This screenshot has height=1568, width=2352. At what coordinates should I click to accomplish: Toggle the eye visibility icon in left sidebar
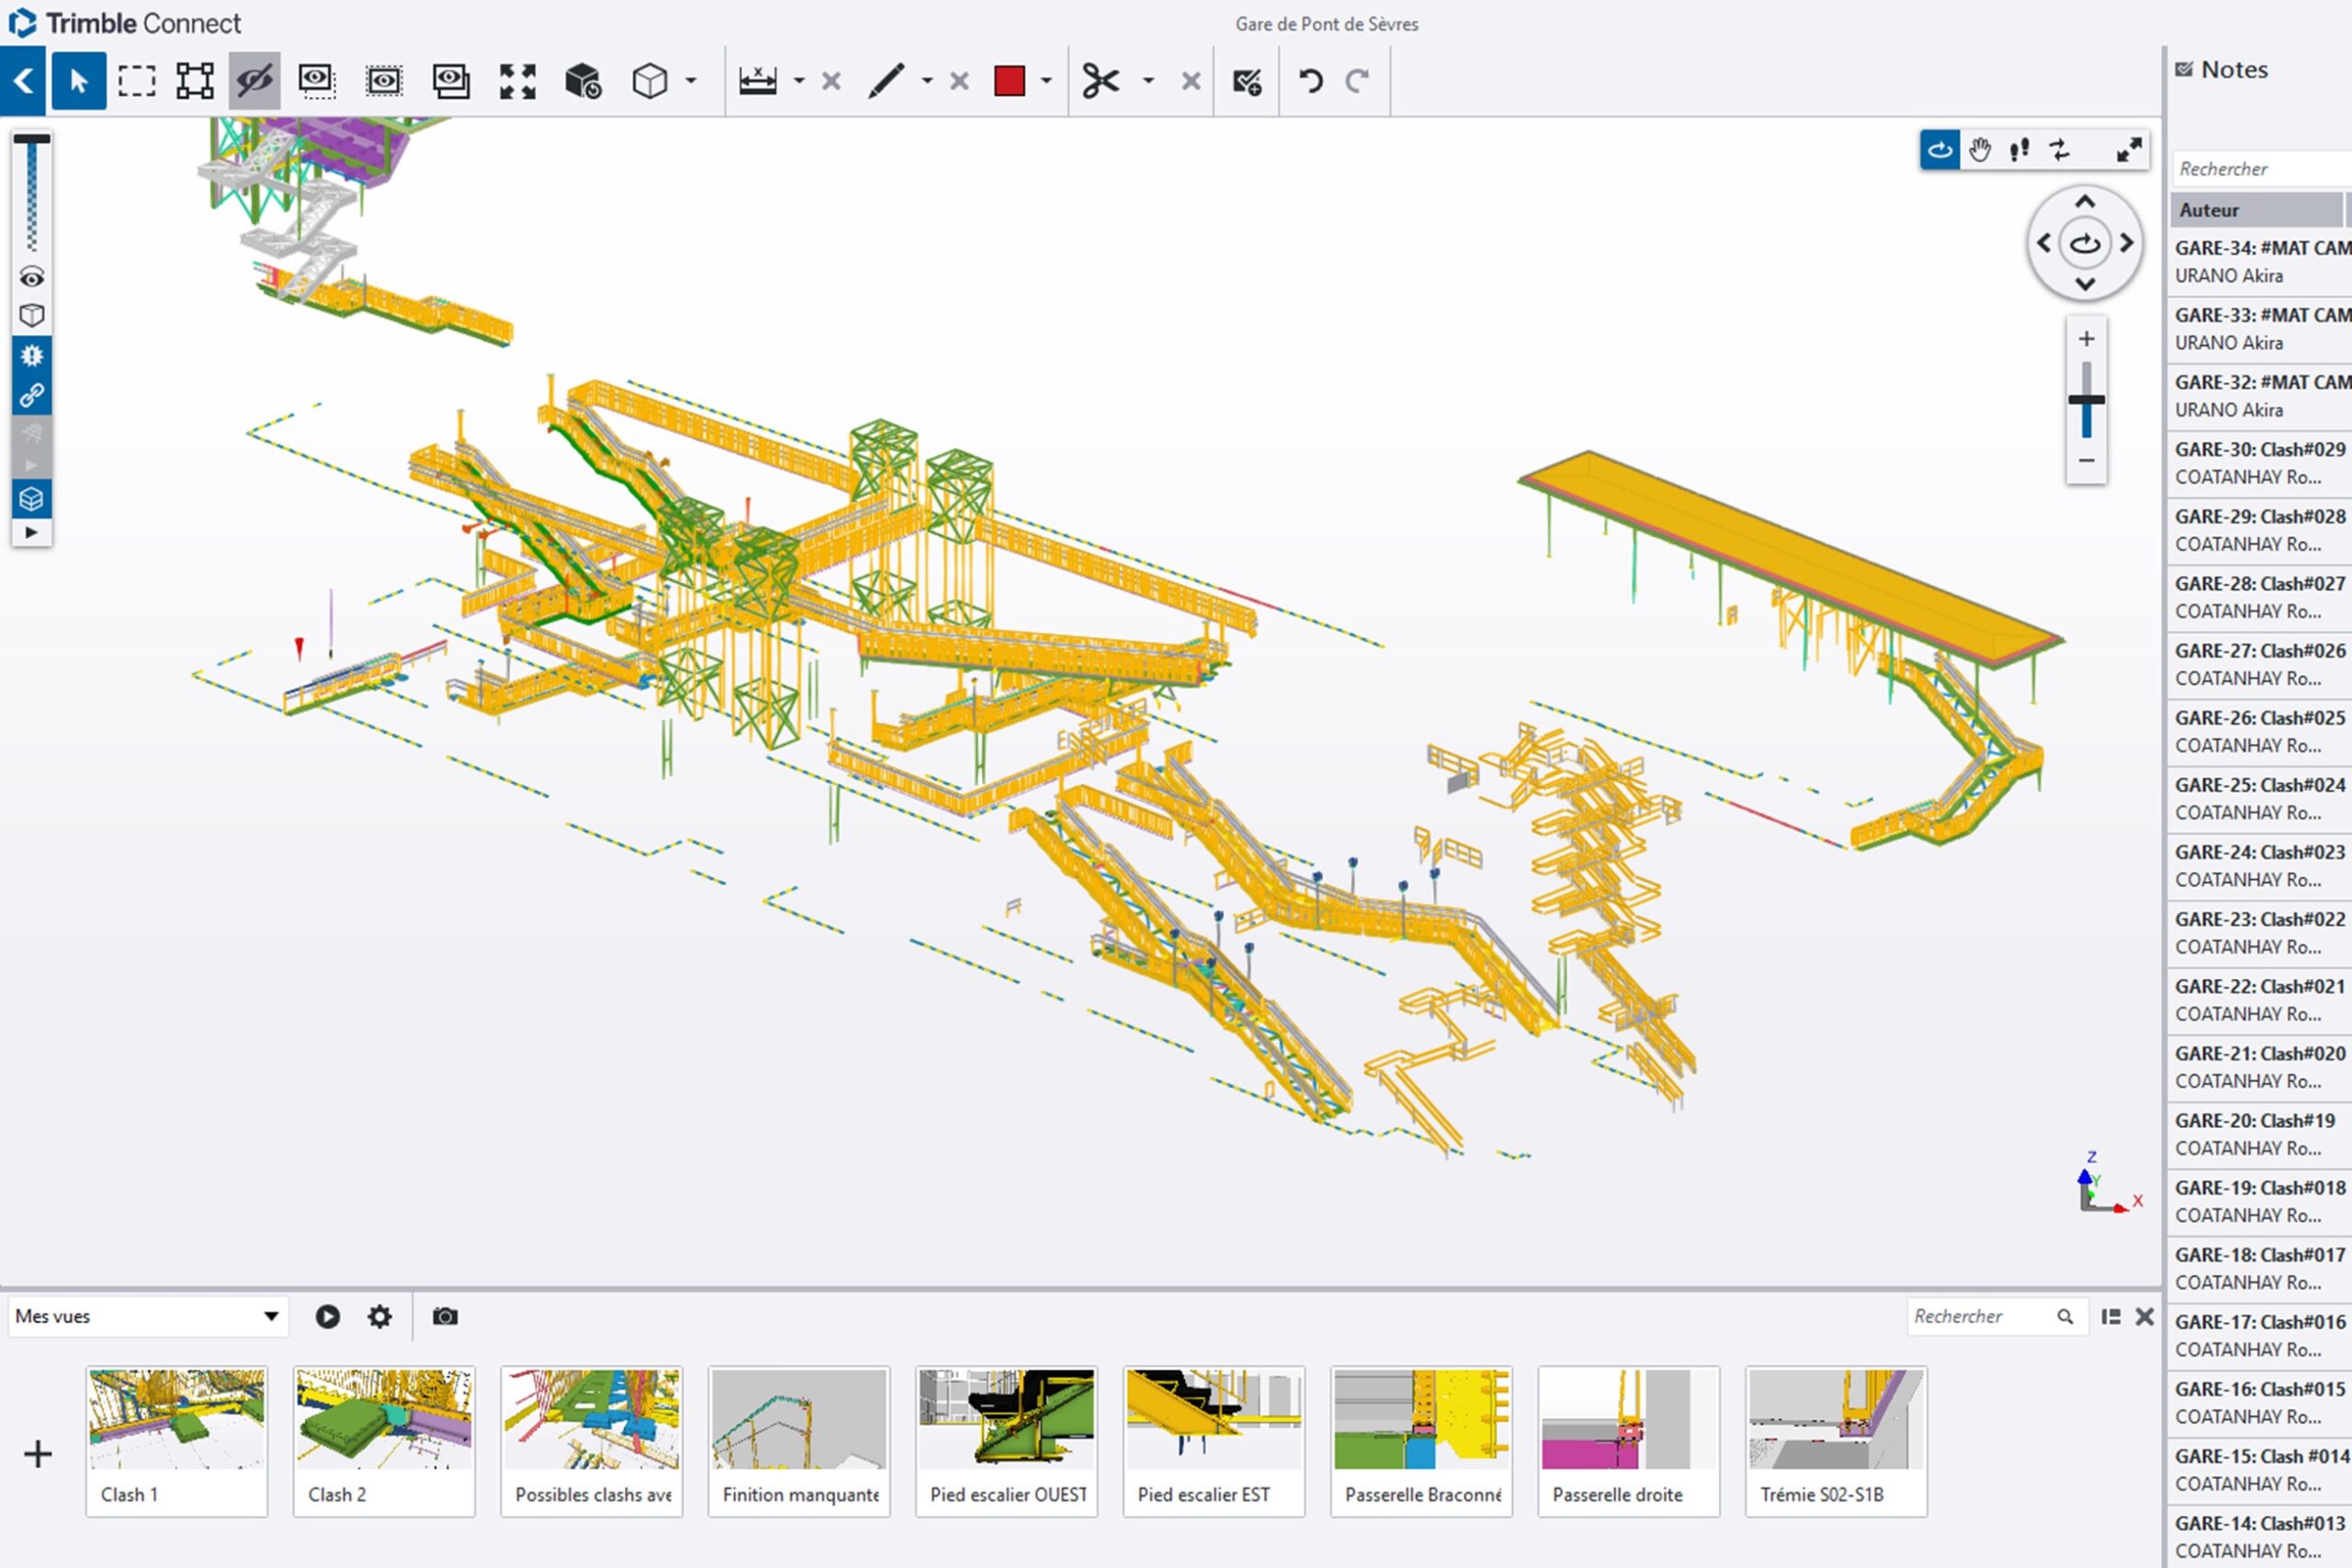pyautogui.click(x=32, y=277)
